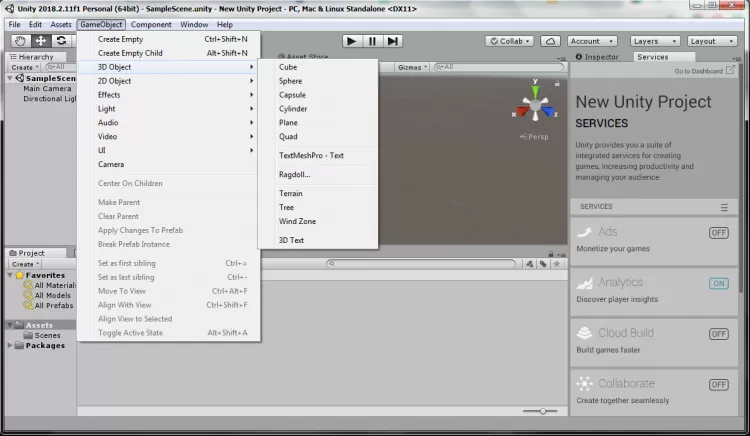Open the Hierarchy Create dropdown
The height and width of the screenshot is (436, 750).
25,67
